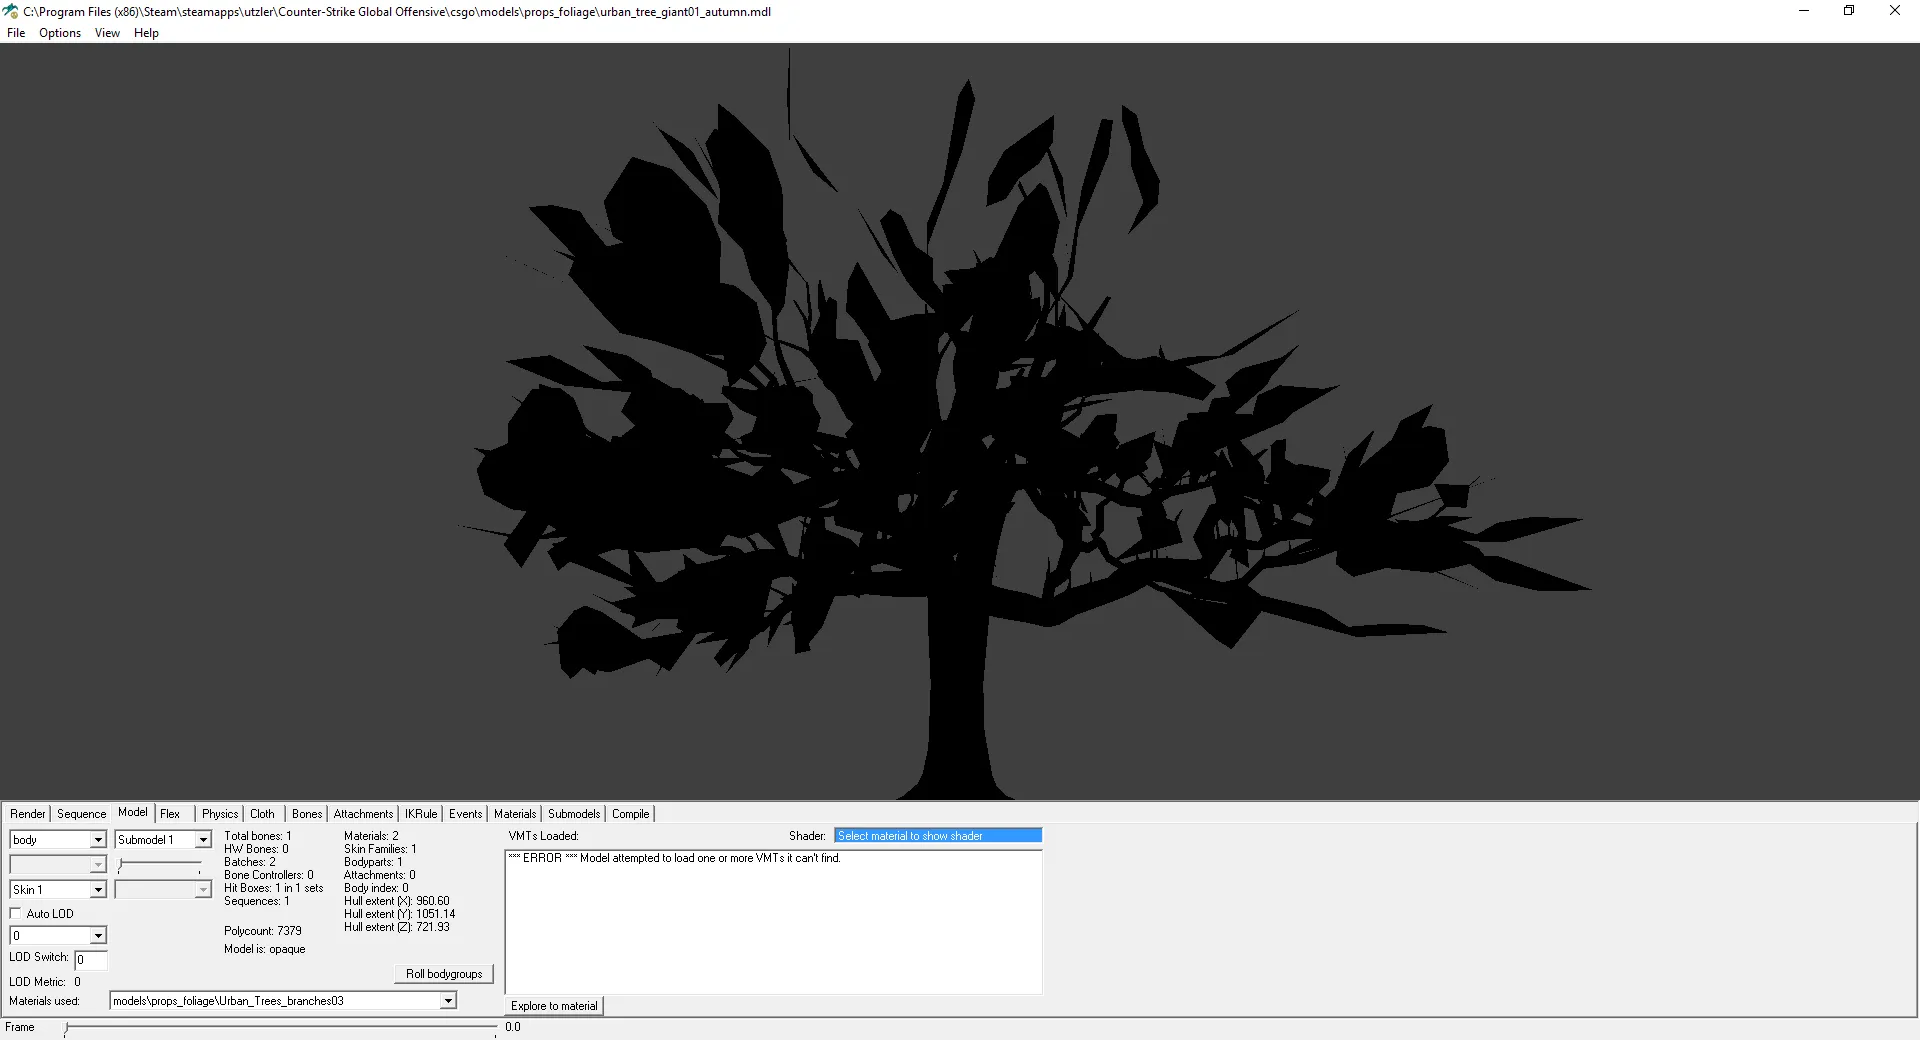Click the LOD Switch input field
The image size is (1920, 1040).
(91, 960)
